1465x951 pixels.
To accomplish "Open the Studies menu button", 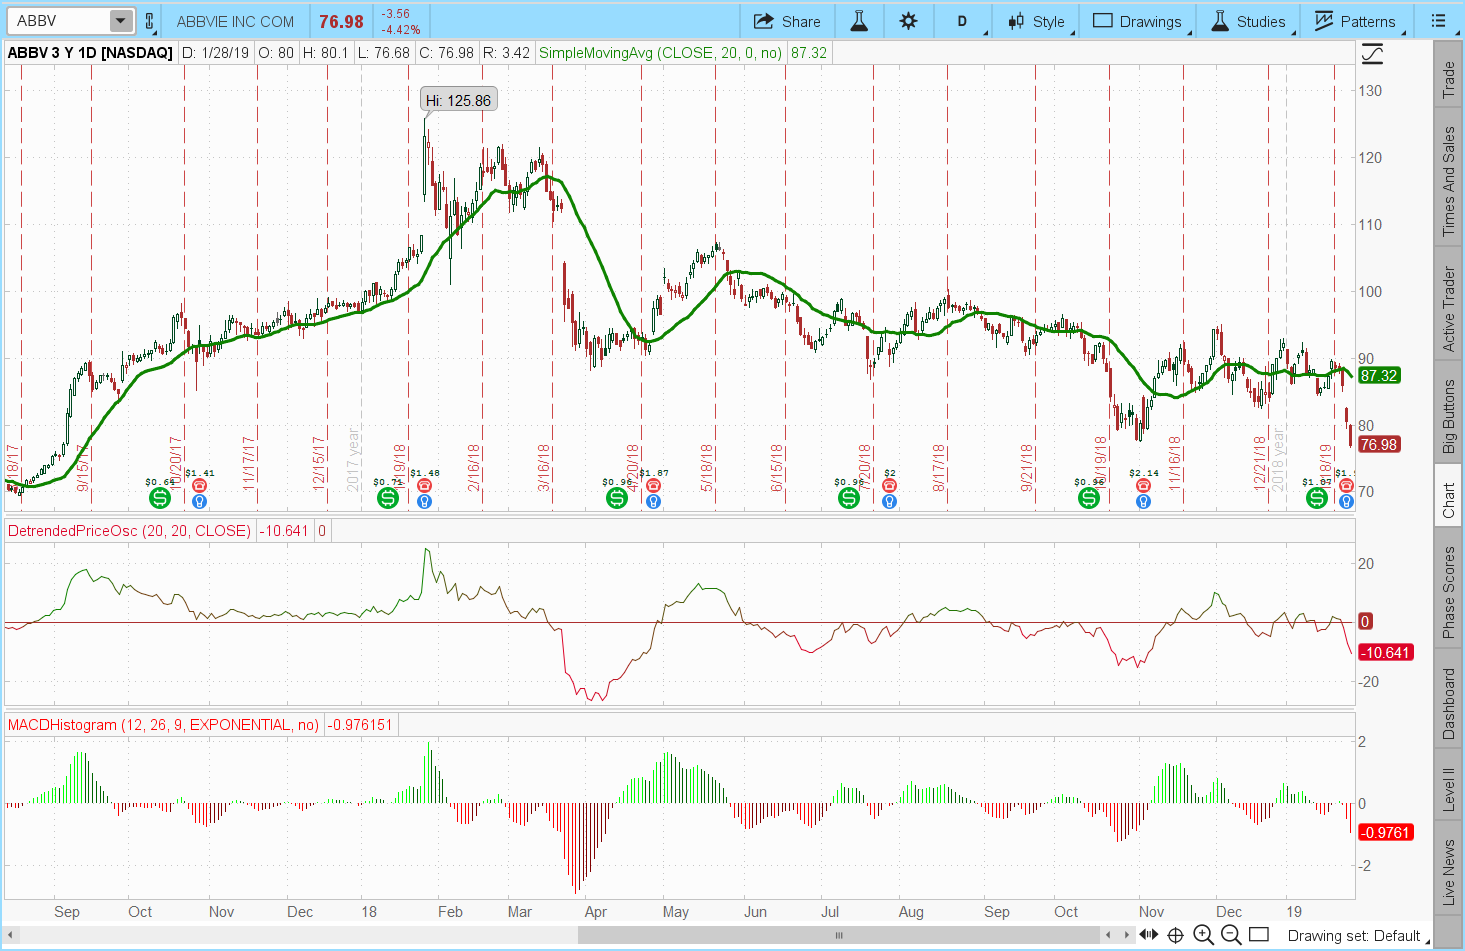I will pos(1248,21).
